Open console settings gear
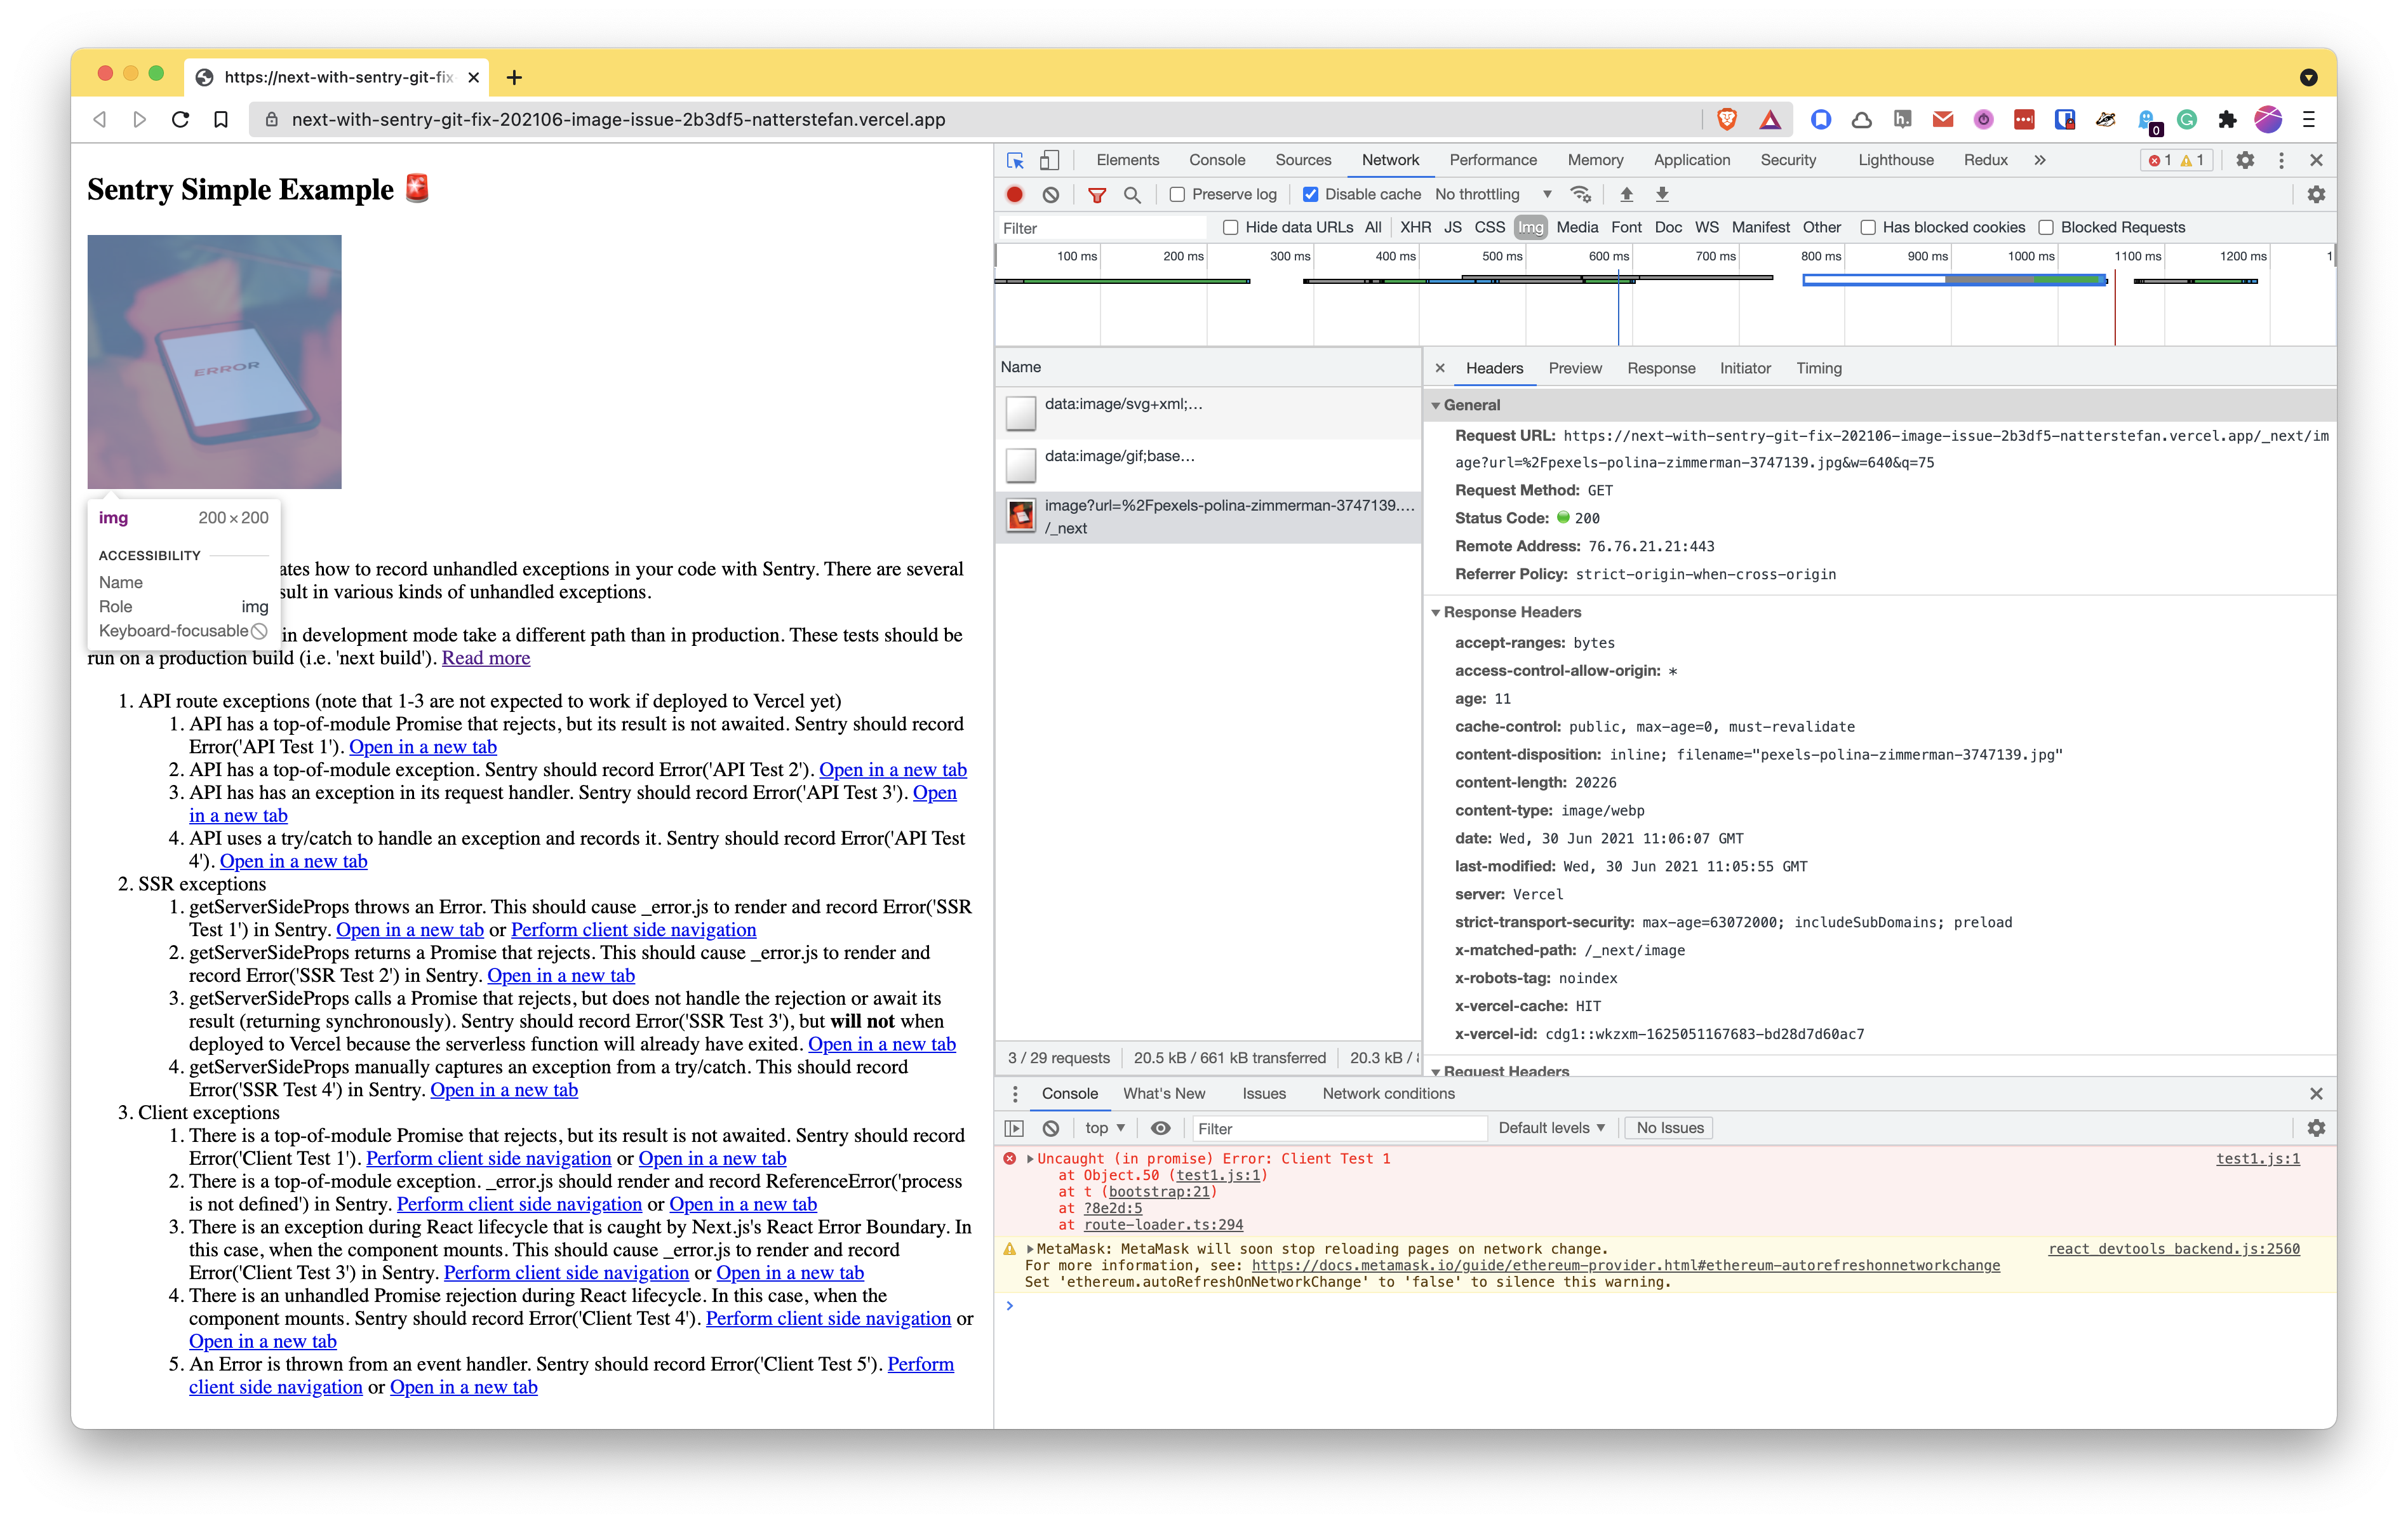 pyautogui.click(x=2316, y=1128)
